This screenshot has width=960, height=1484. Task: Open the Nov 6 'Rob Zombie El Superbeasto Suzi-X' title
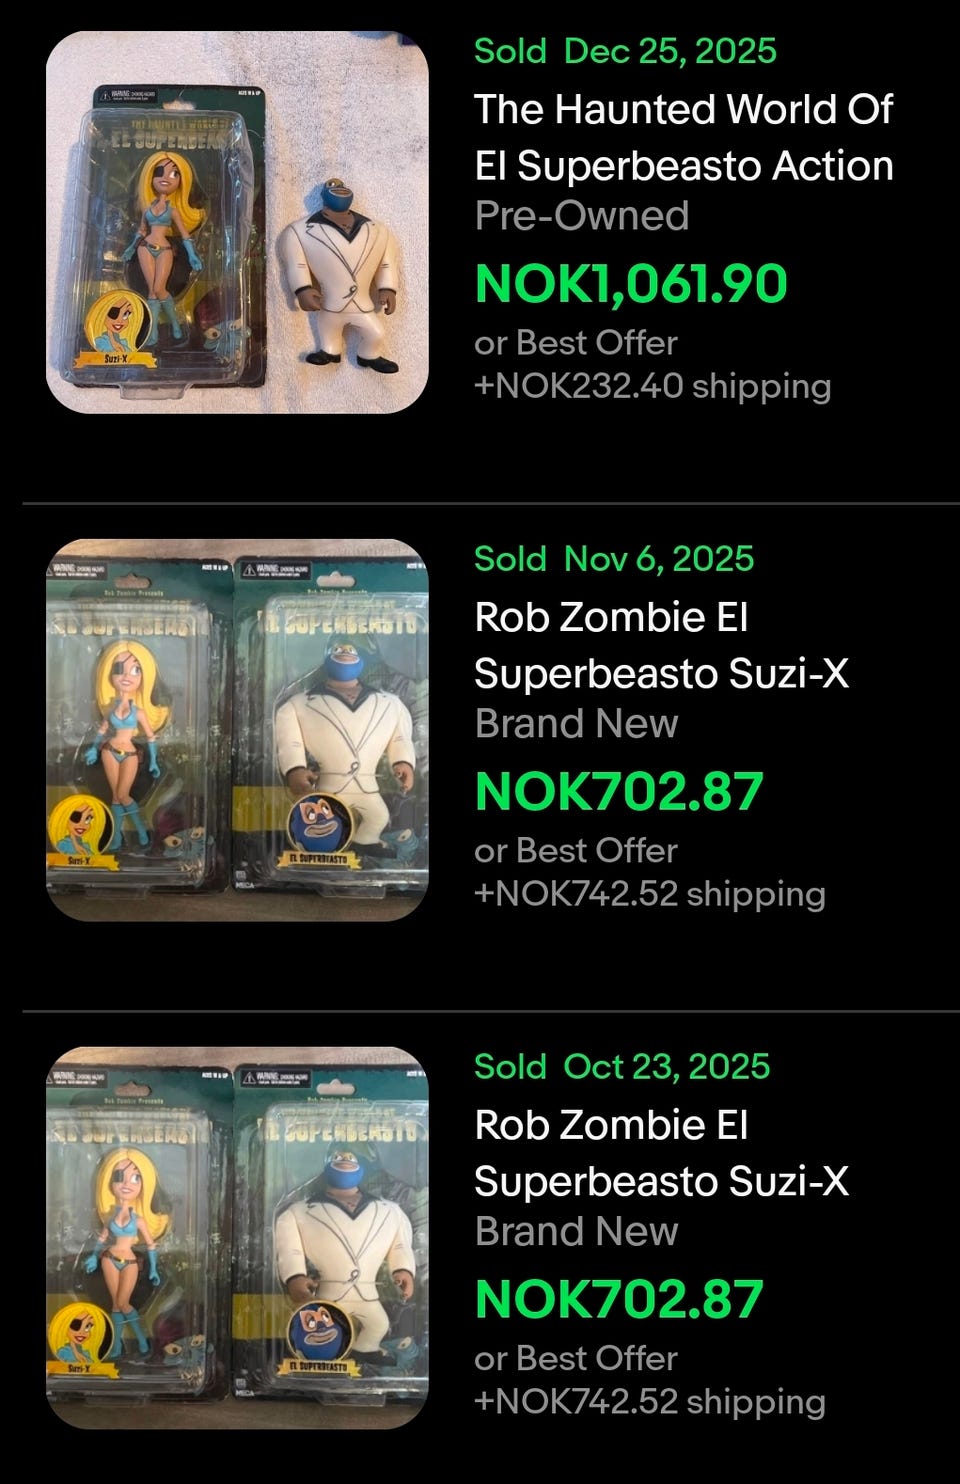pos(661,645)
